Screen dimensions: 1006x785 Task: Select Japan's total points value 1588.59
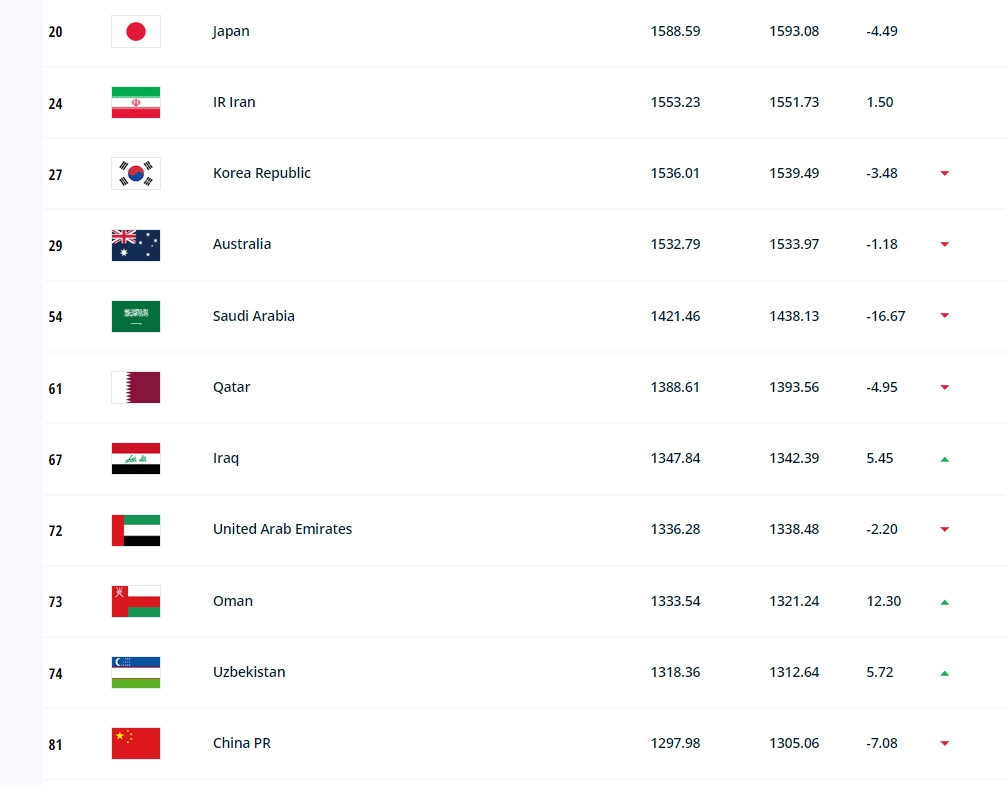pos(675,31)
